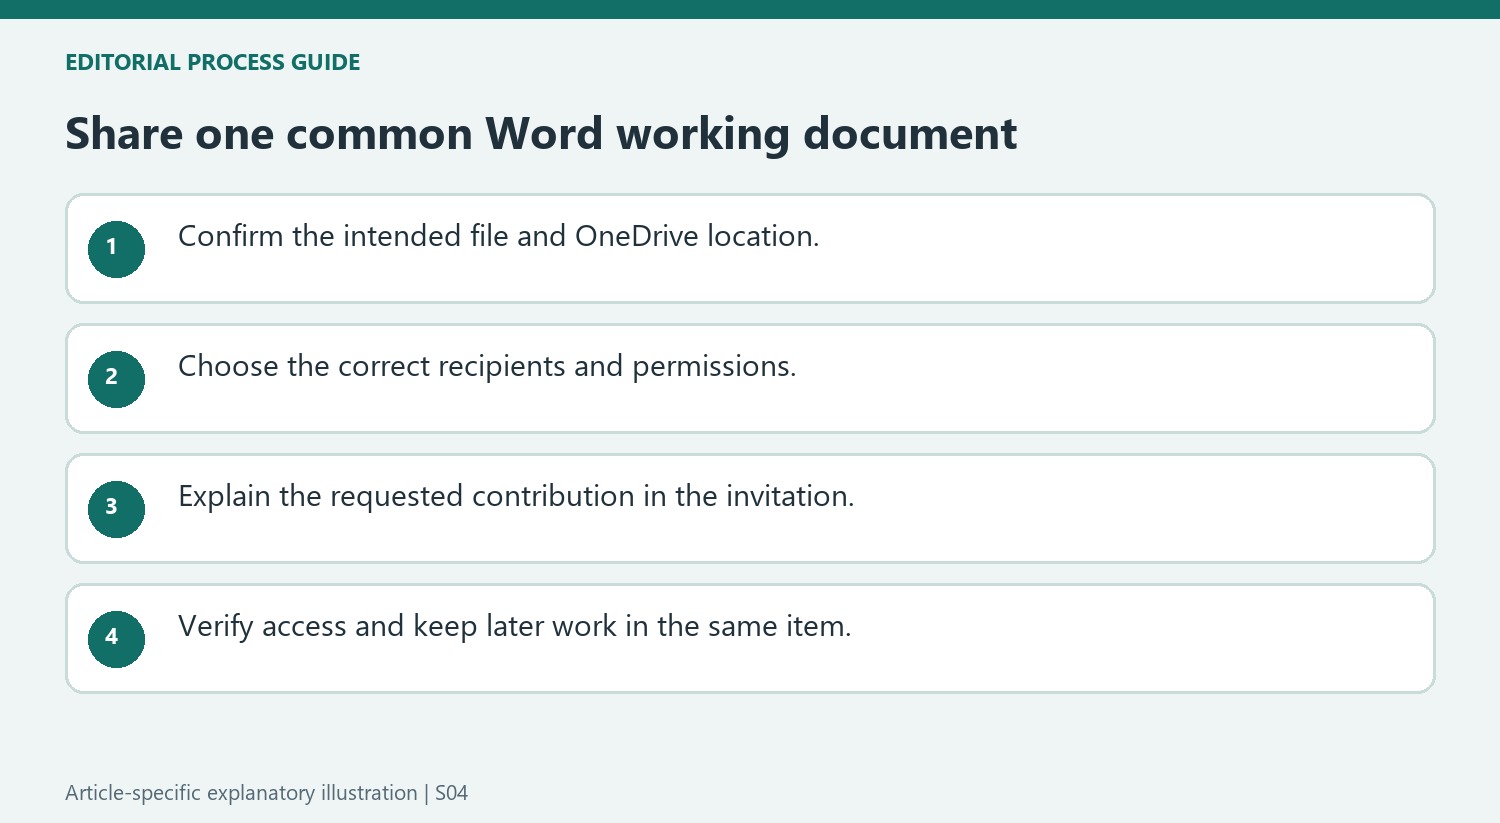Screen dimensions: 1500x823
Task: Select 'Explain the requested contribution in the invitation.'
Action: 516,496
